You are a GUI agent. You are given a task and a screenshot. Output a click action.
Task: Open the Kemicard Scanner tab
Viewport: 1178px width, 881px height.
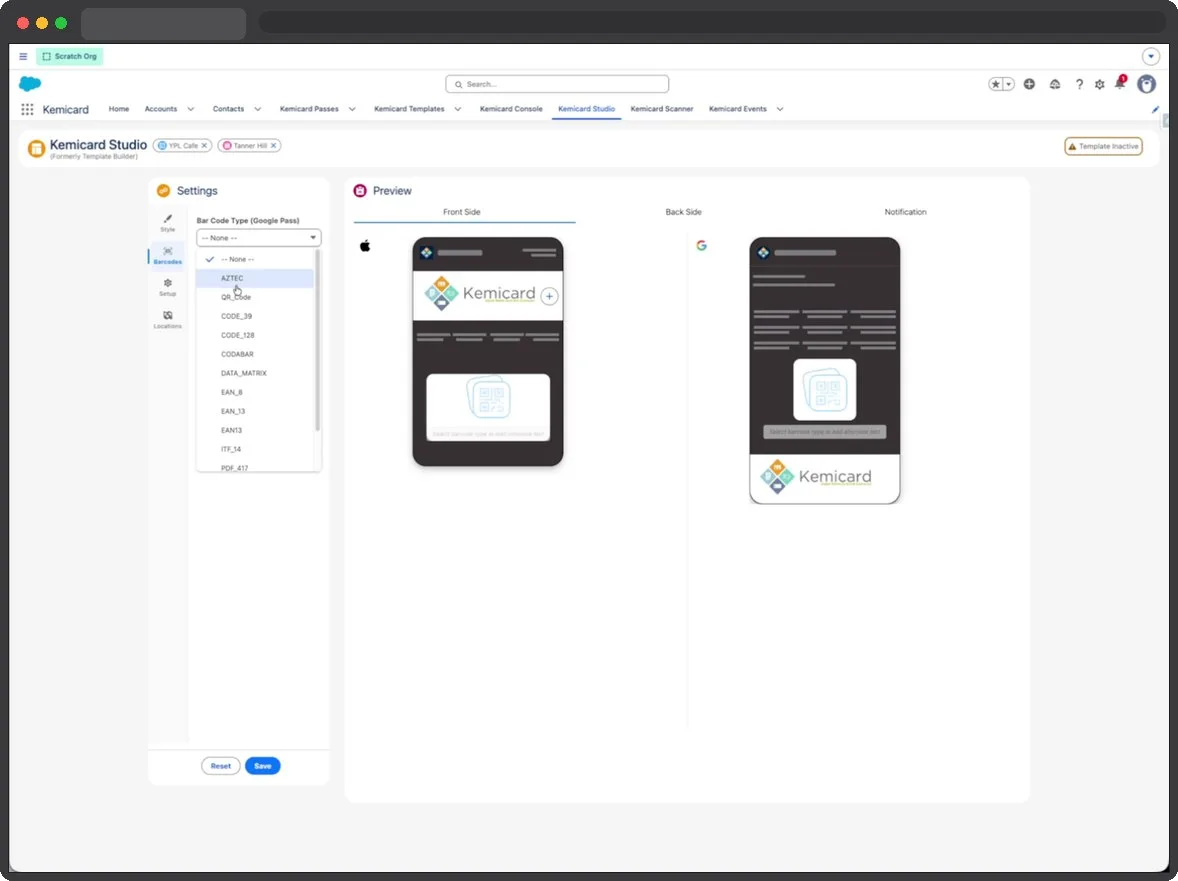(x=662, y=109)
